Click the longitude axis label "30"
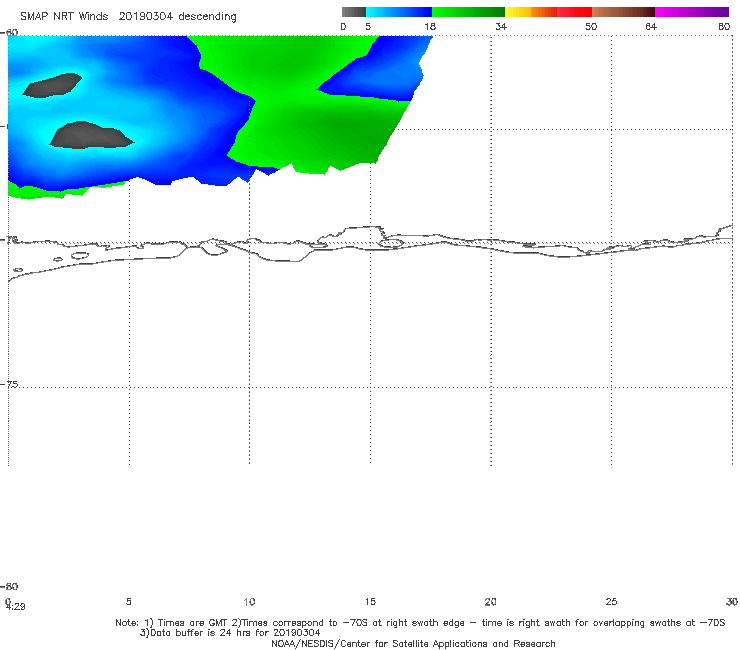This screenshot has width=740, height=650. (x=732, y=602)
